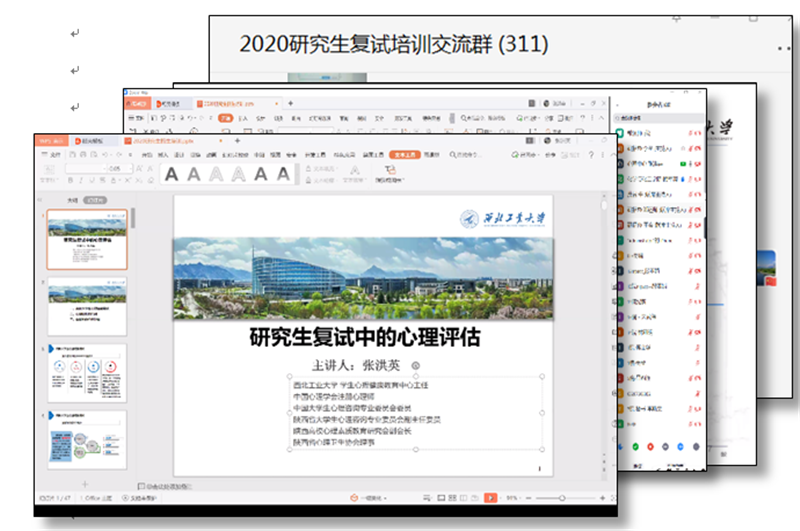Toggle the notes checkbox below the slide
Viewport: 800px width, 531px height.
tap(142, 486)
